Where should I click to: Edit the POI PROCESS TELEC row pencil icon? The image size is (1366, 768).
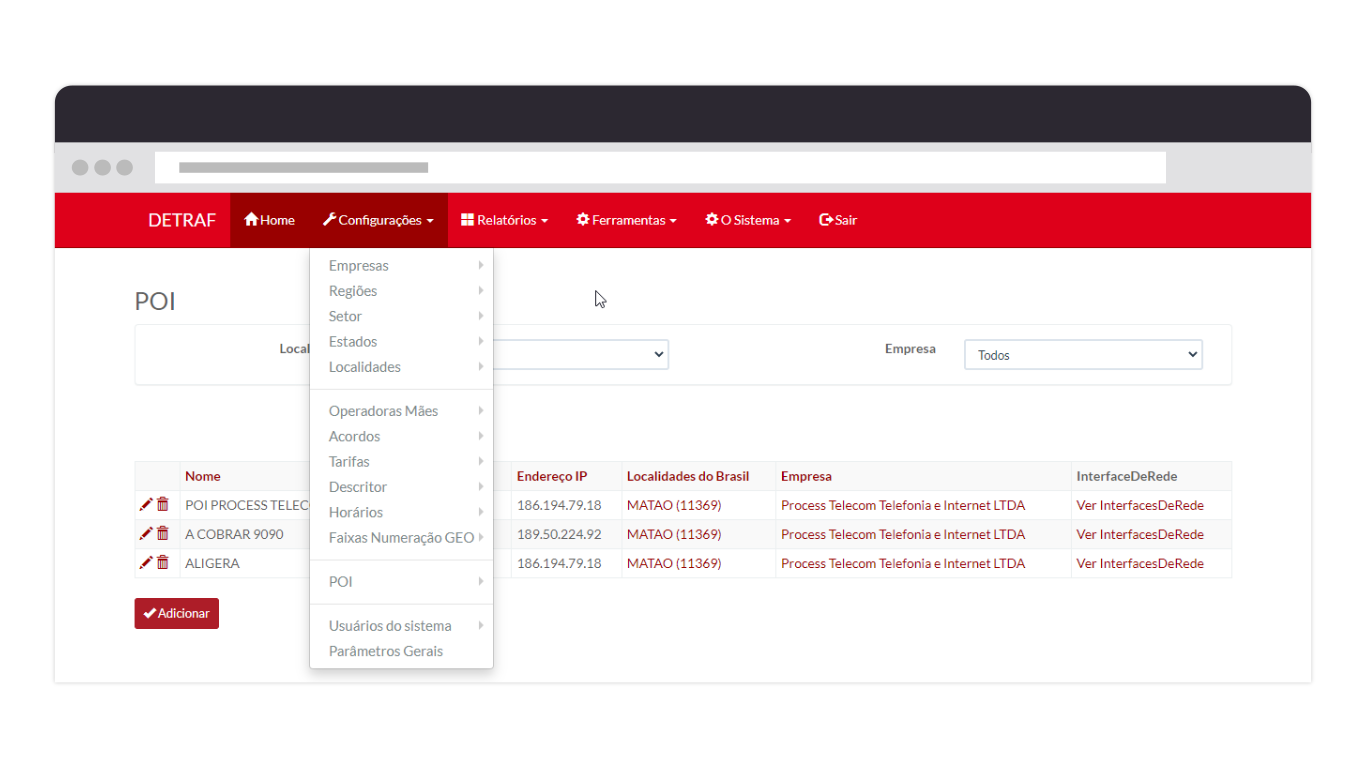click(x=146, y=505)
